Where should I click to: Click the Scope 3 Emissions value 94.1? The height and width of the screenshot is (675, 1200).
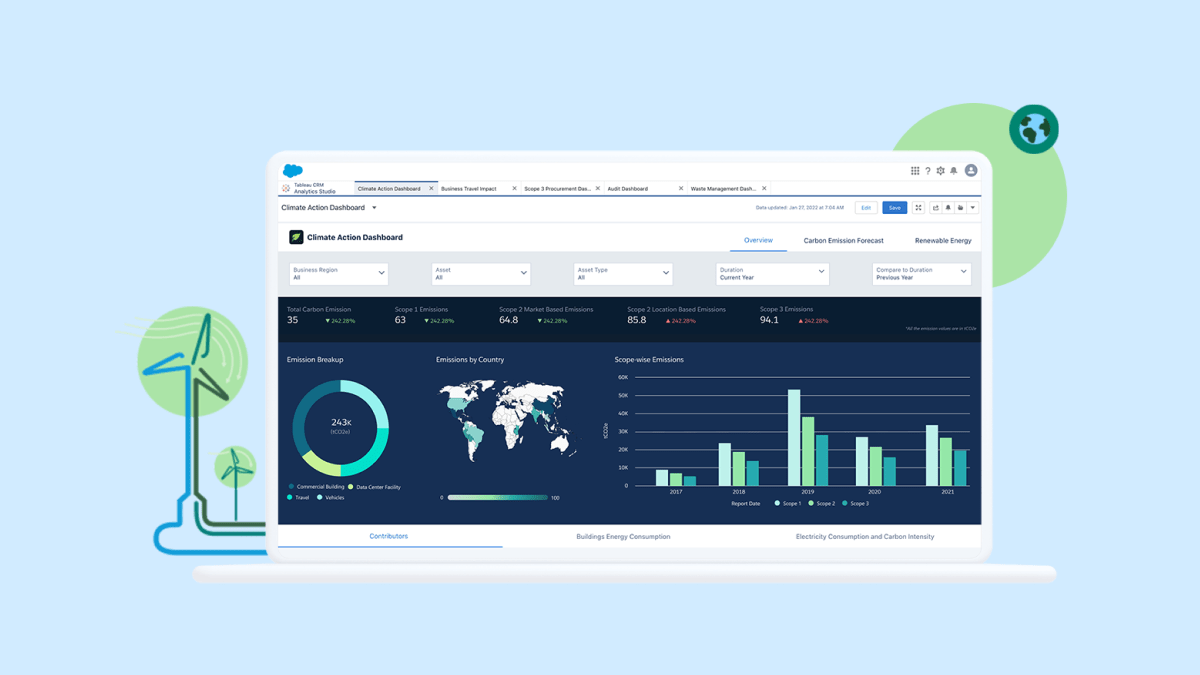coord(769,320)
